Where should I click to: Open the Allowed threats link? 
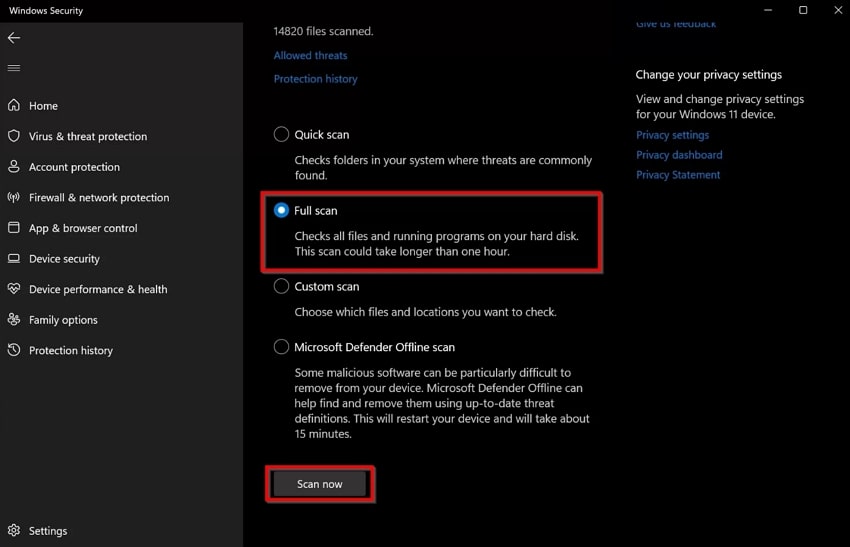[310, 56]
